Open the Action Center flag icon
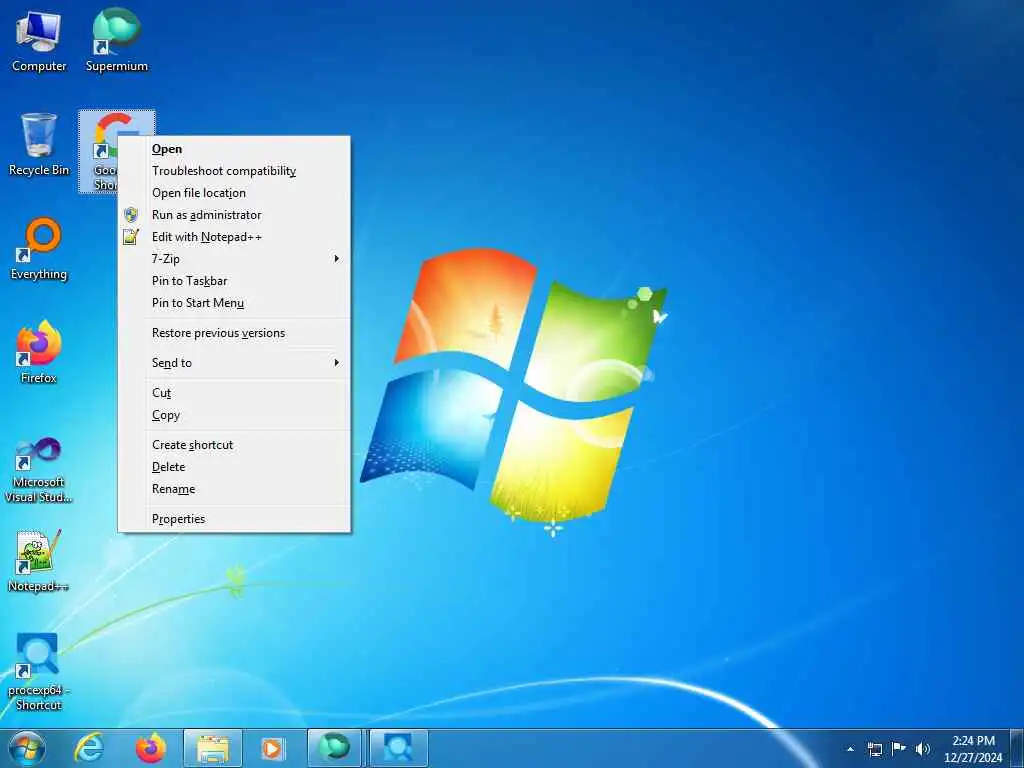 click(899, 749)
